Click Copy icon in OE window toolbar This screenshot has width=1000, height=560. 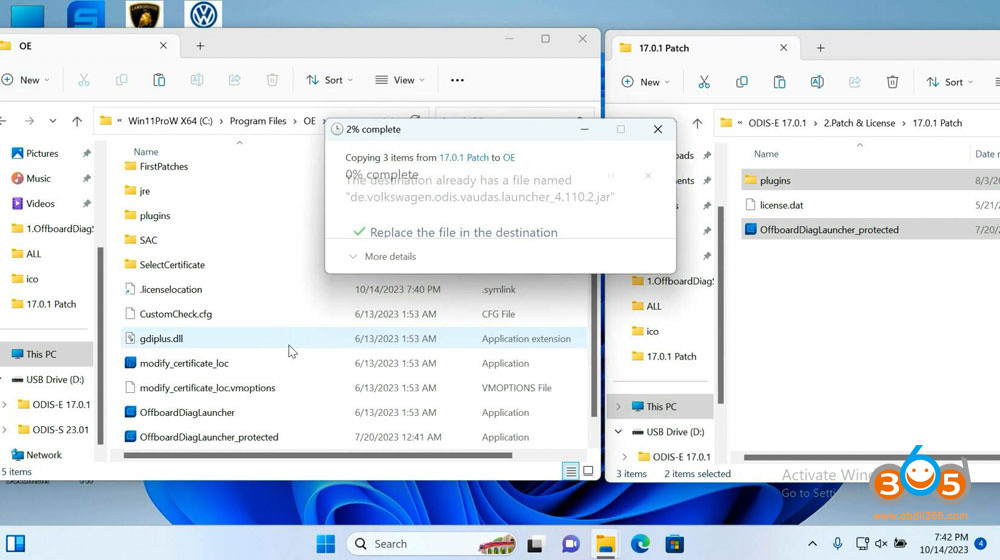121,80
